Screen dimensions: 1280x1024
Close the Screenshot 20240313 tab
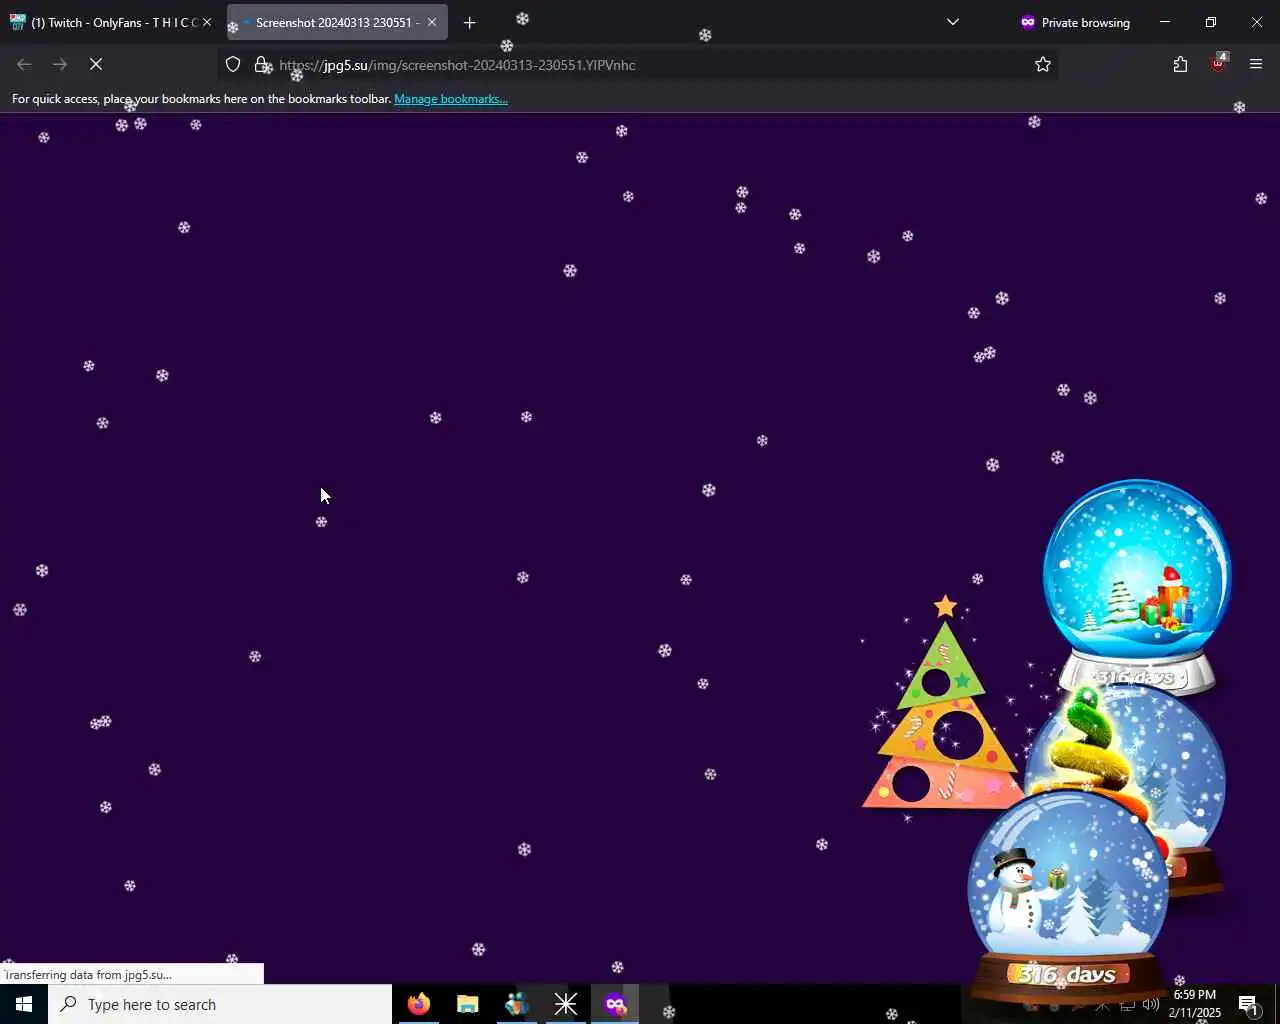click(432, 22)
